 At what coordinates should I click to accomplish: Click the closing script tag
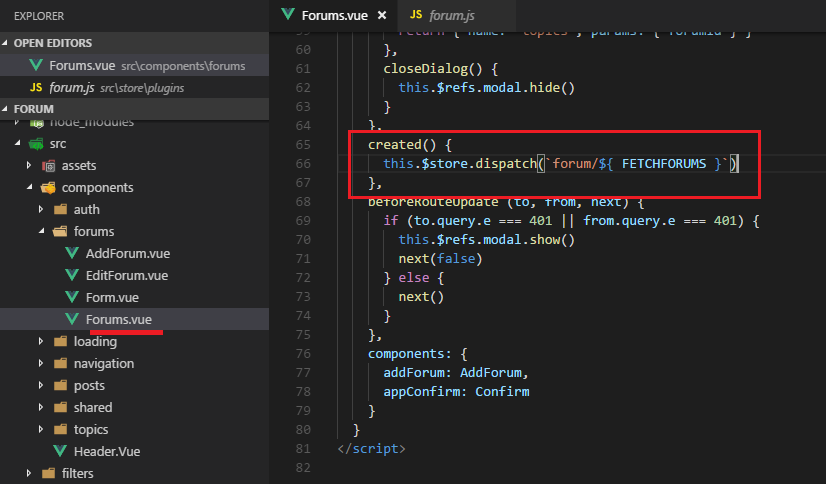pos(371,449)
